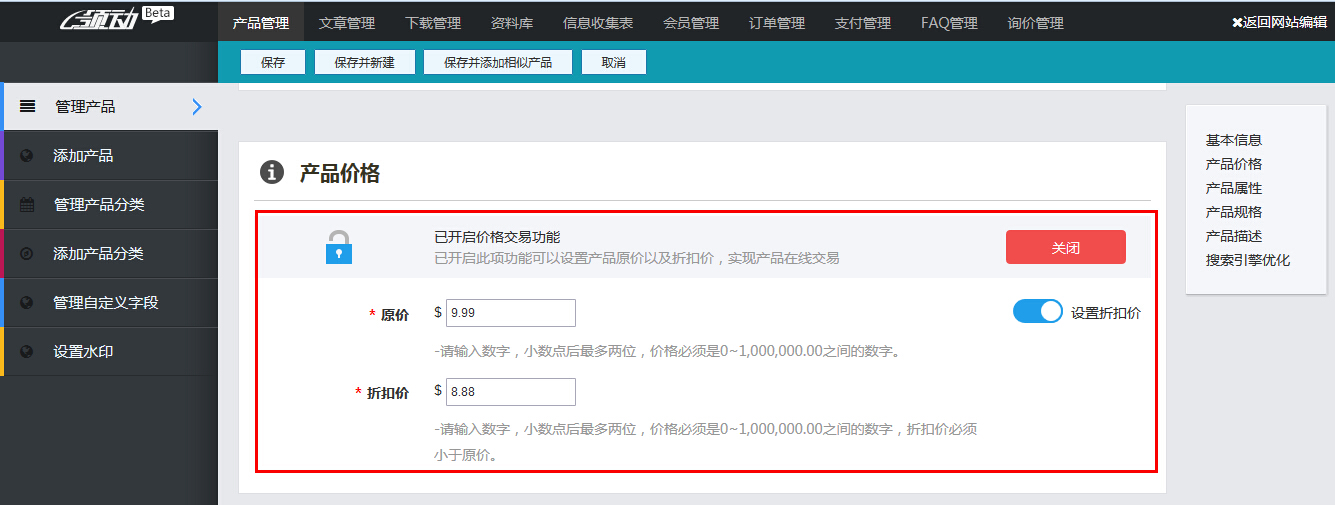Viewport: 1335px width, 505px height.
Task: Click the info icon next to 产品价格
Action: point(272,173)
